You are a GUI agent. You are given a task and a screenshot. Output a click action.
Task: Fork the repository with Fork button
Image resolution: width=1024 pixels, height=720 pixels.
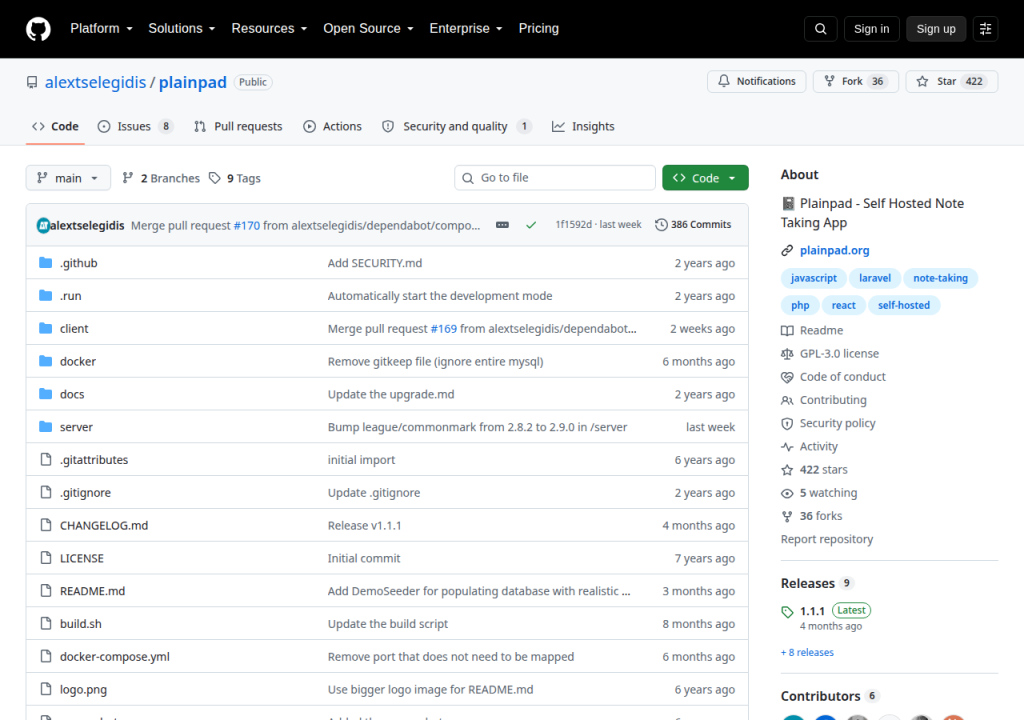coord(856,81)
